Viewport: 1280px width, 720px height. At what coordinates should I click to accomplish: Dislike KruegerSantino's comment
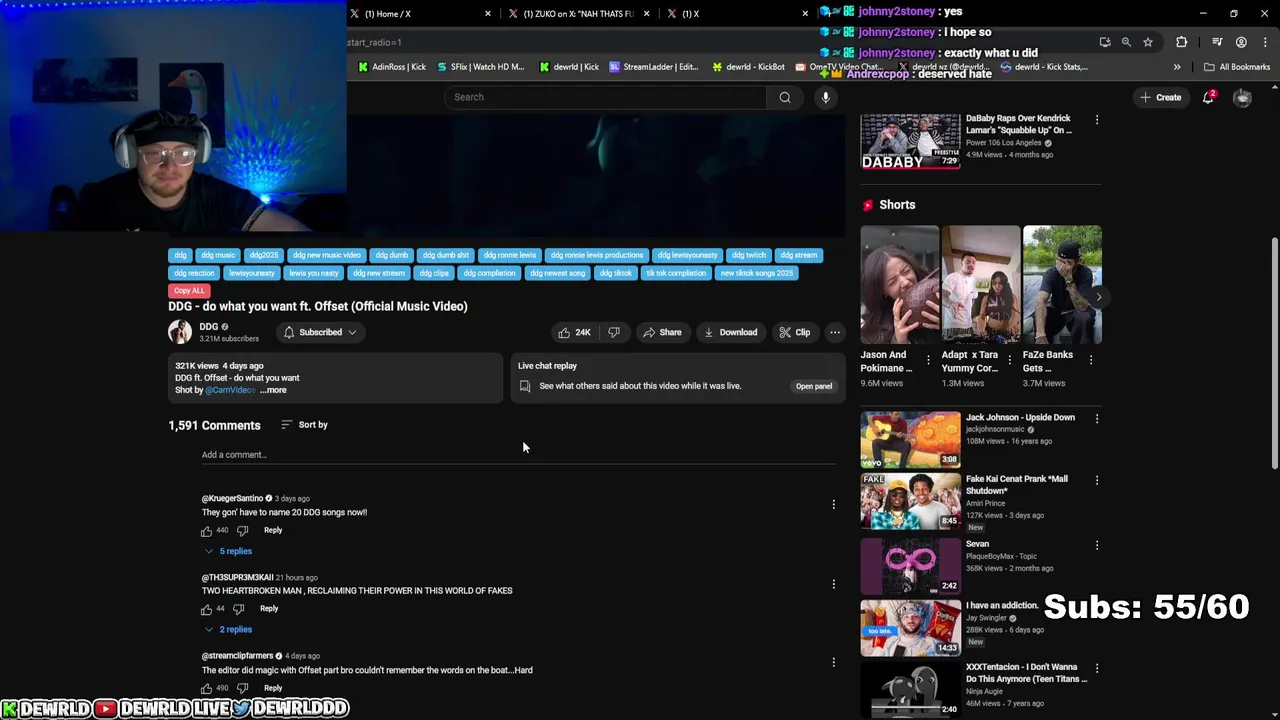coord(242,531)
